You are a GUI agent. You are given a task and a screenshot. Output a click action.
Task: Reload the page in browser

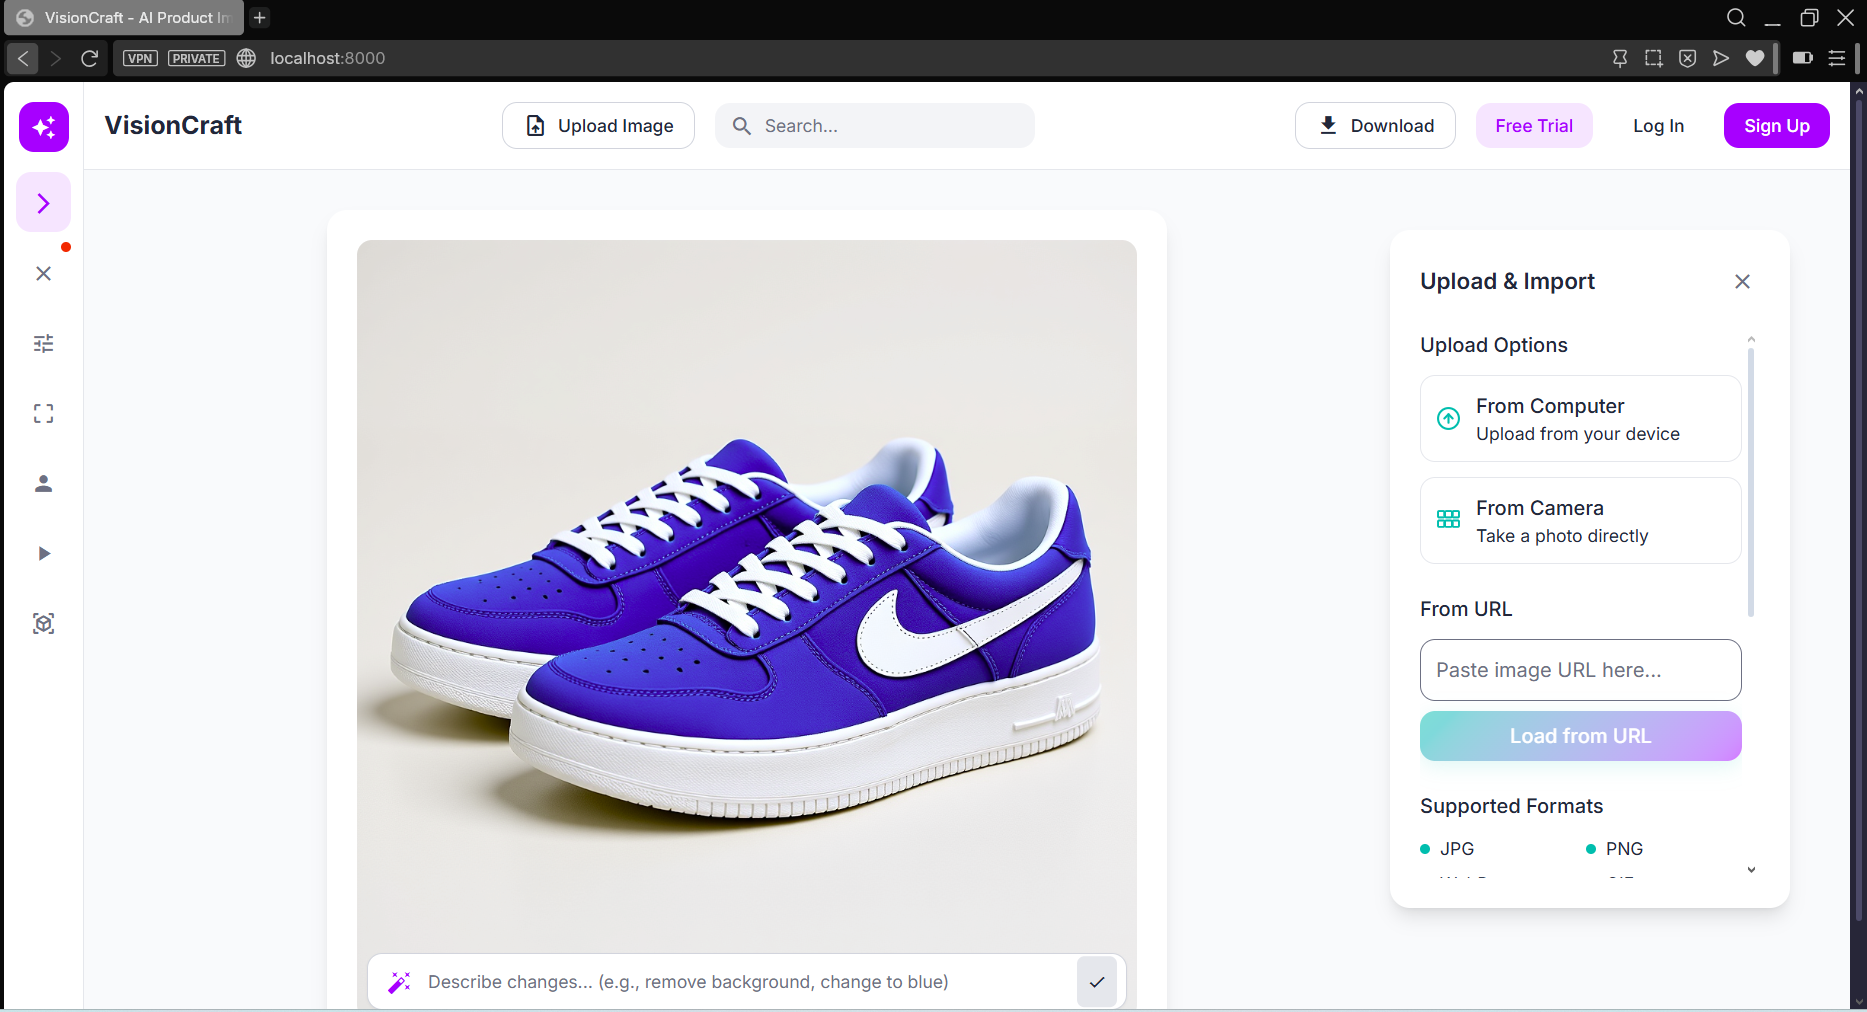click(89, 58)
